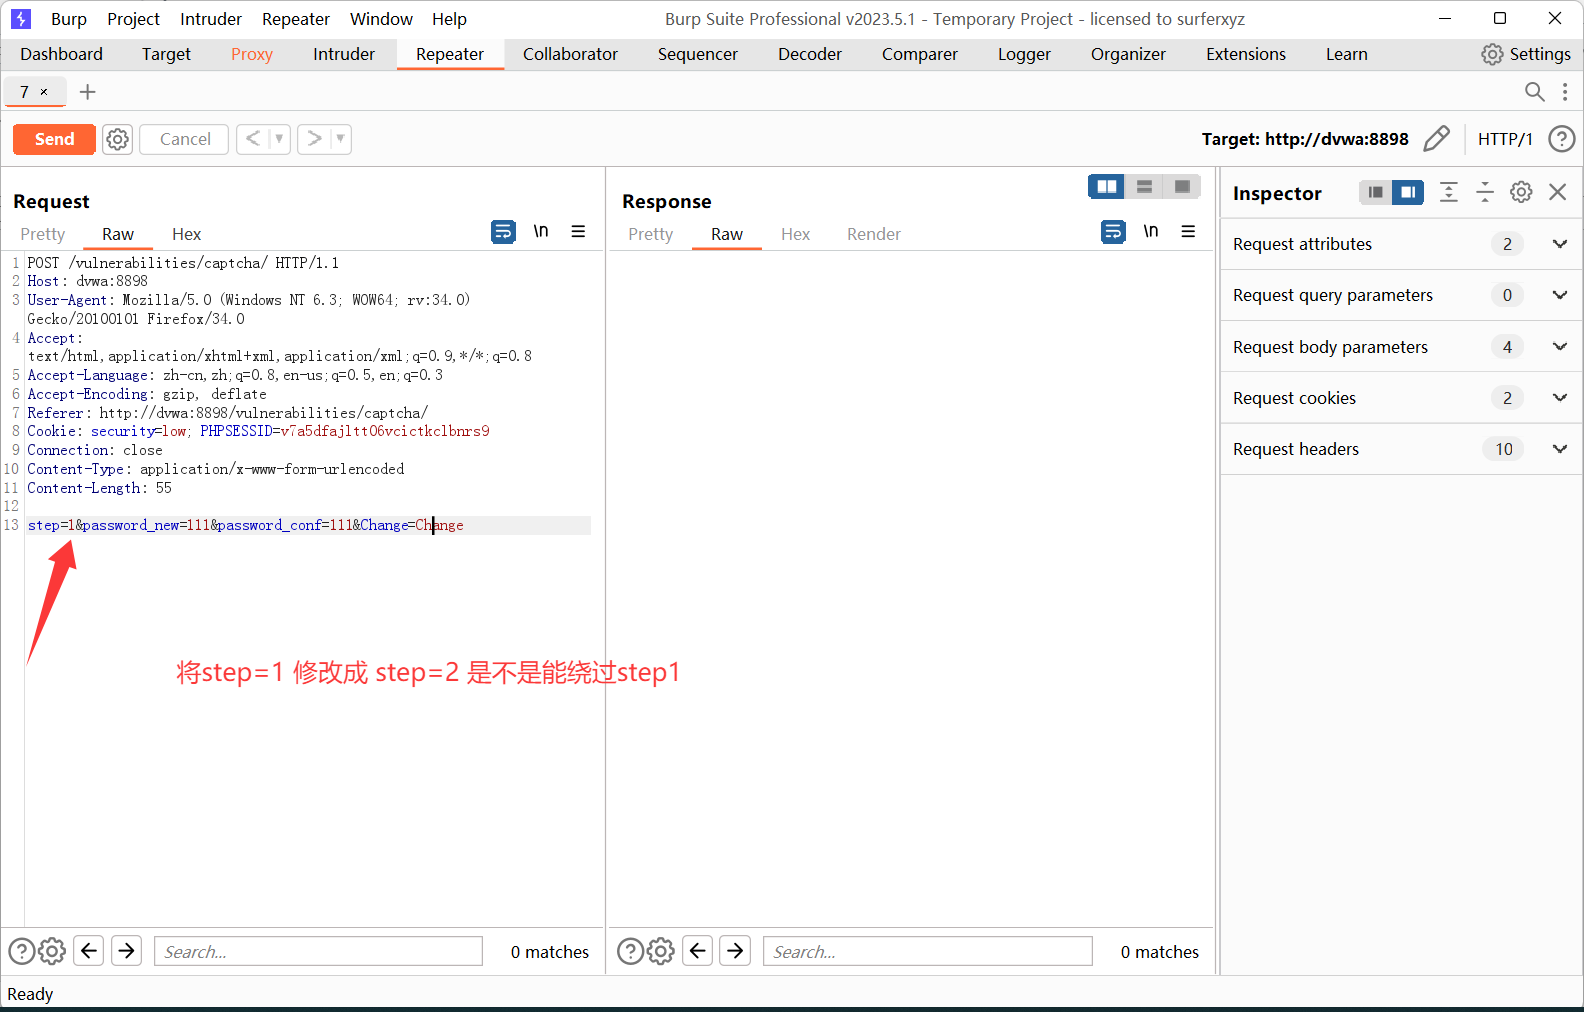Jump to previous response search match
The width and height of the screenshot is (1584, 1012).
pos(698,950)
